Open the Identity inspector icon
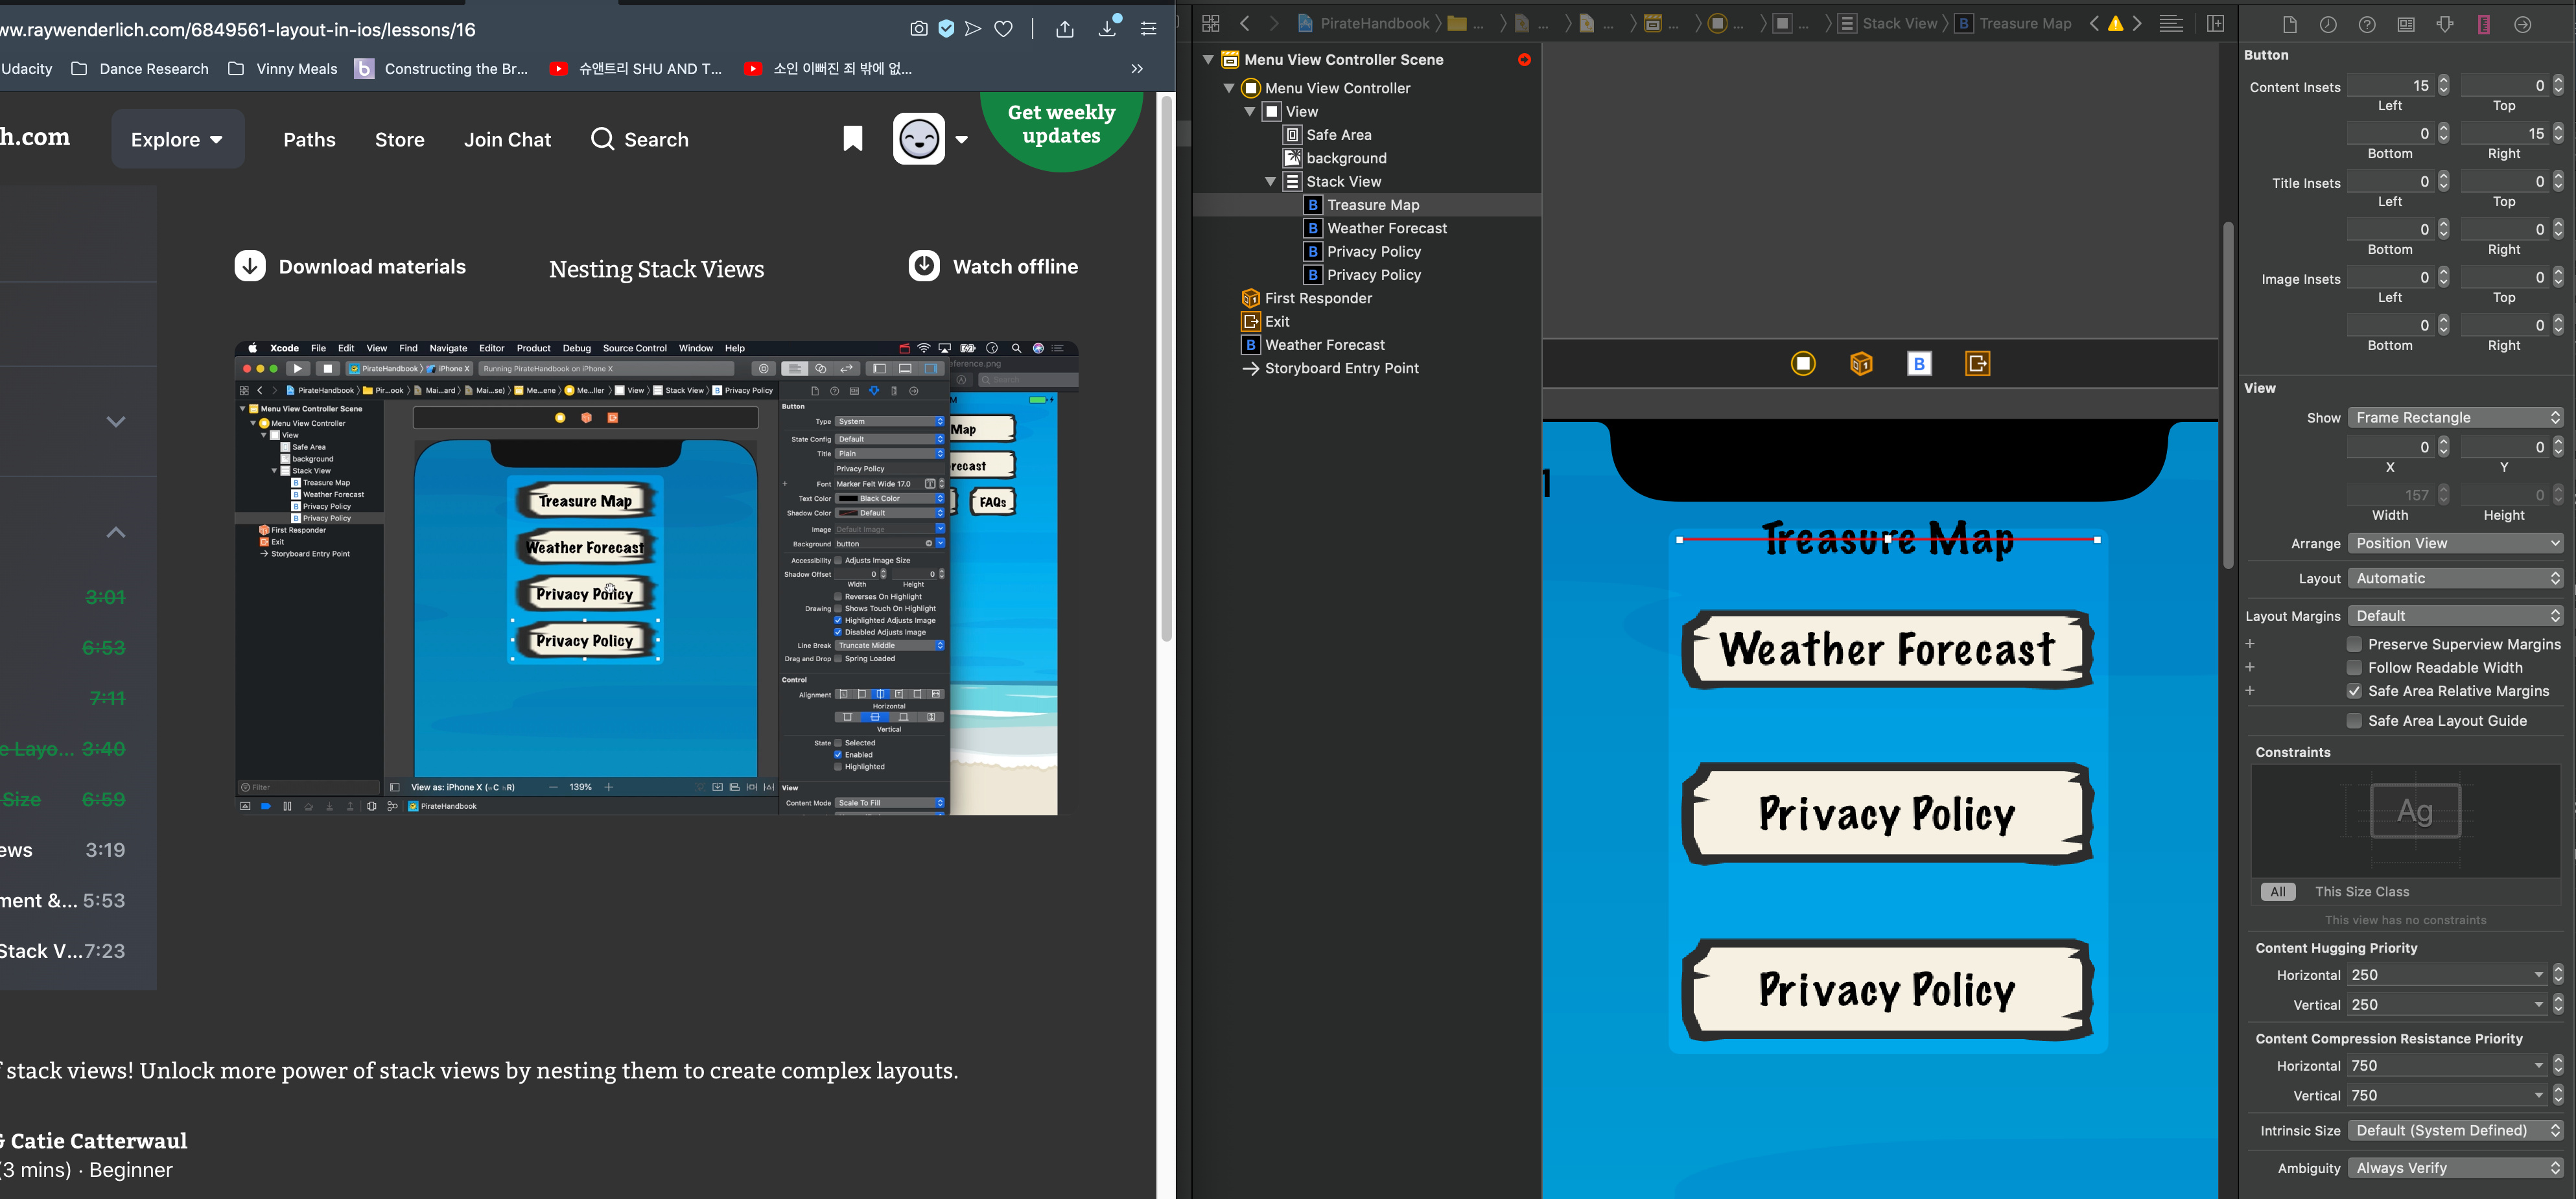2576x1199 pixels. tap(2406, 25)
